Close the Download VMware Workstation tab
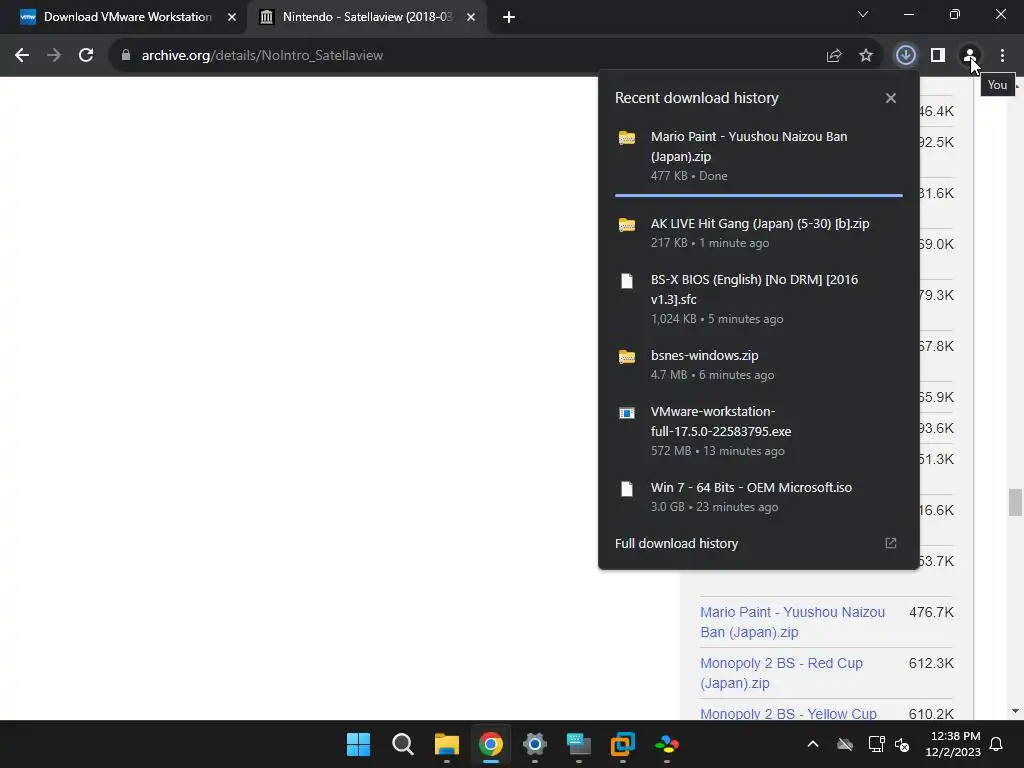 click(232, 17)
